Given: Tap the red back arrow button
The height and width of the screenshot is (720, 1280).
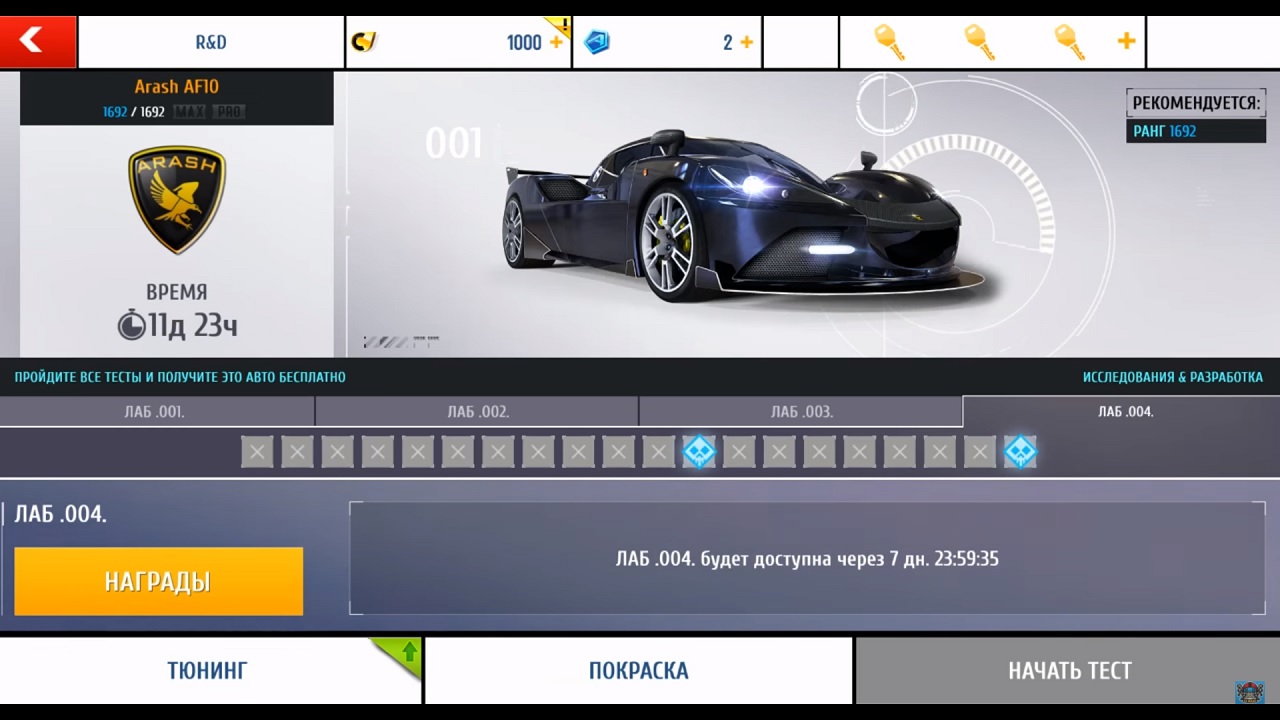Looking at the screenshot, I should coord(38,41).
